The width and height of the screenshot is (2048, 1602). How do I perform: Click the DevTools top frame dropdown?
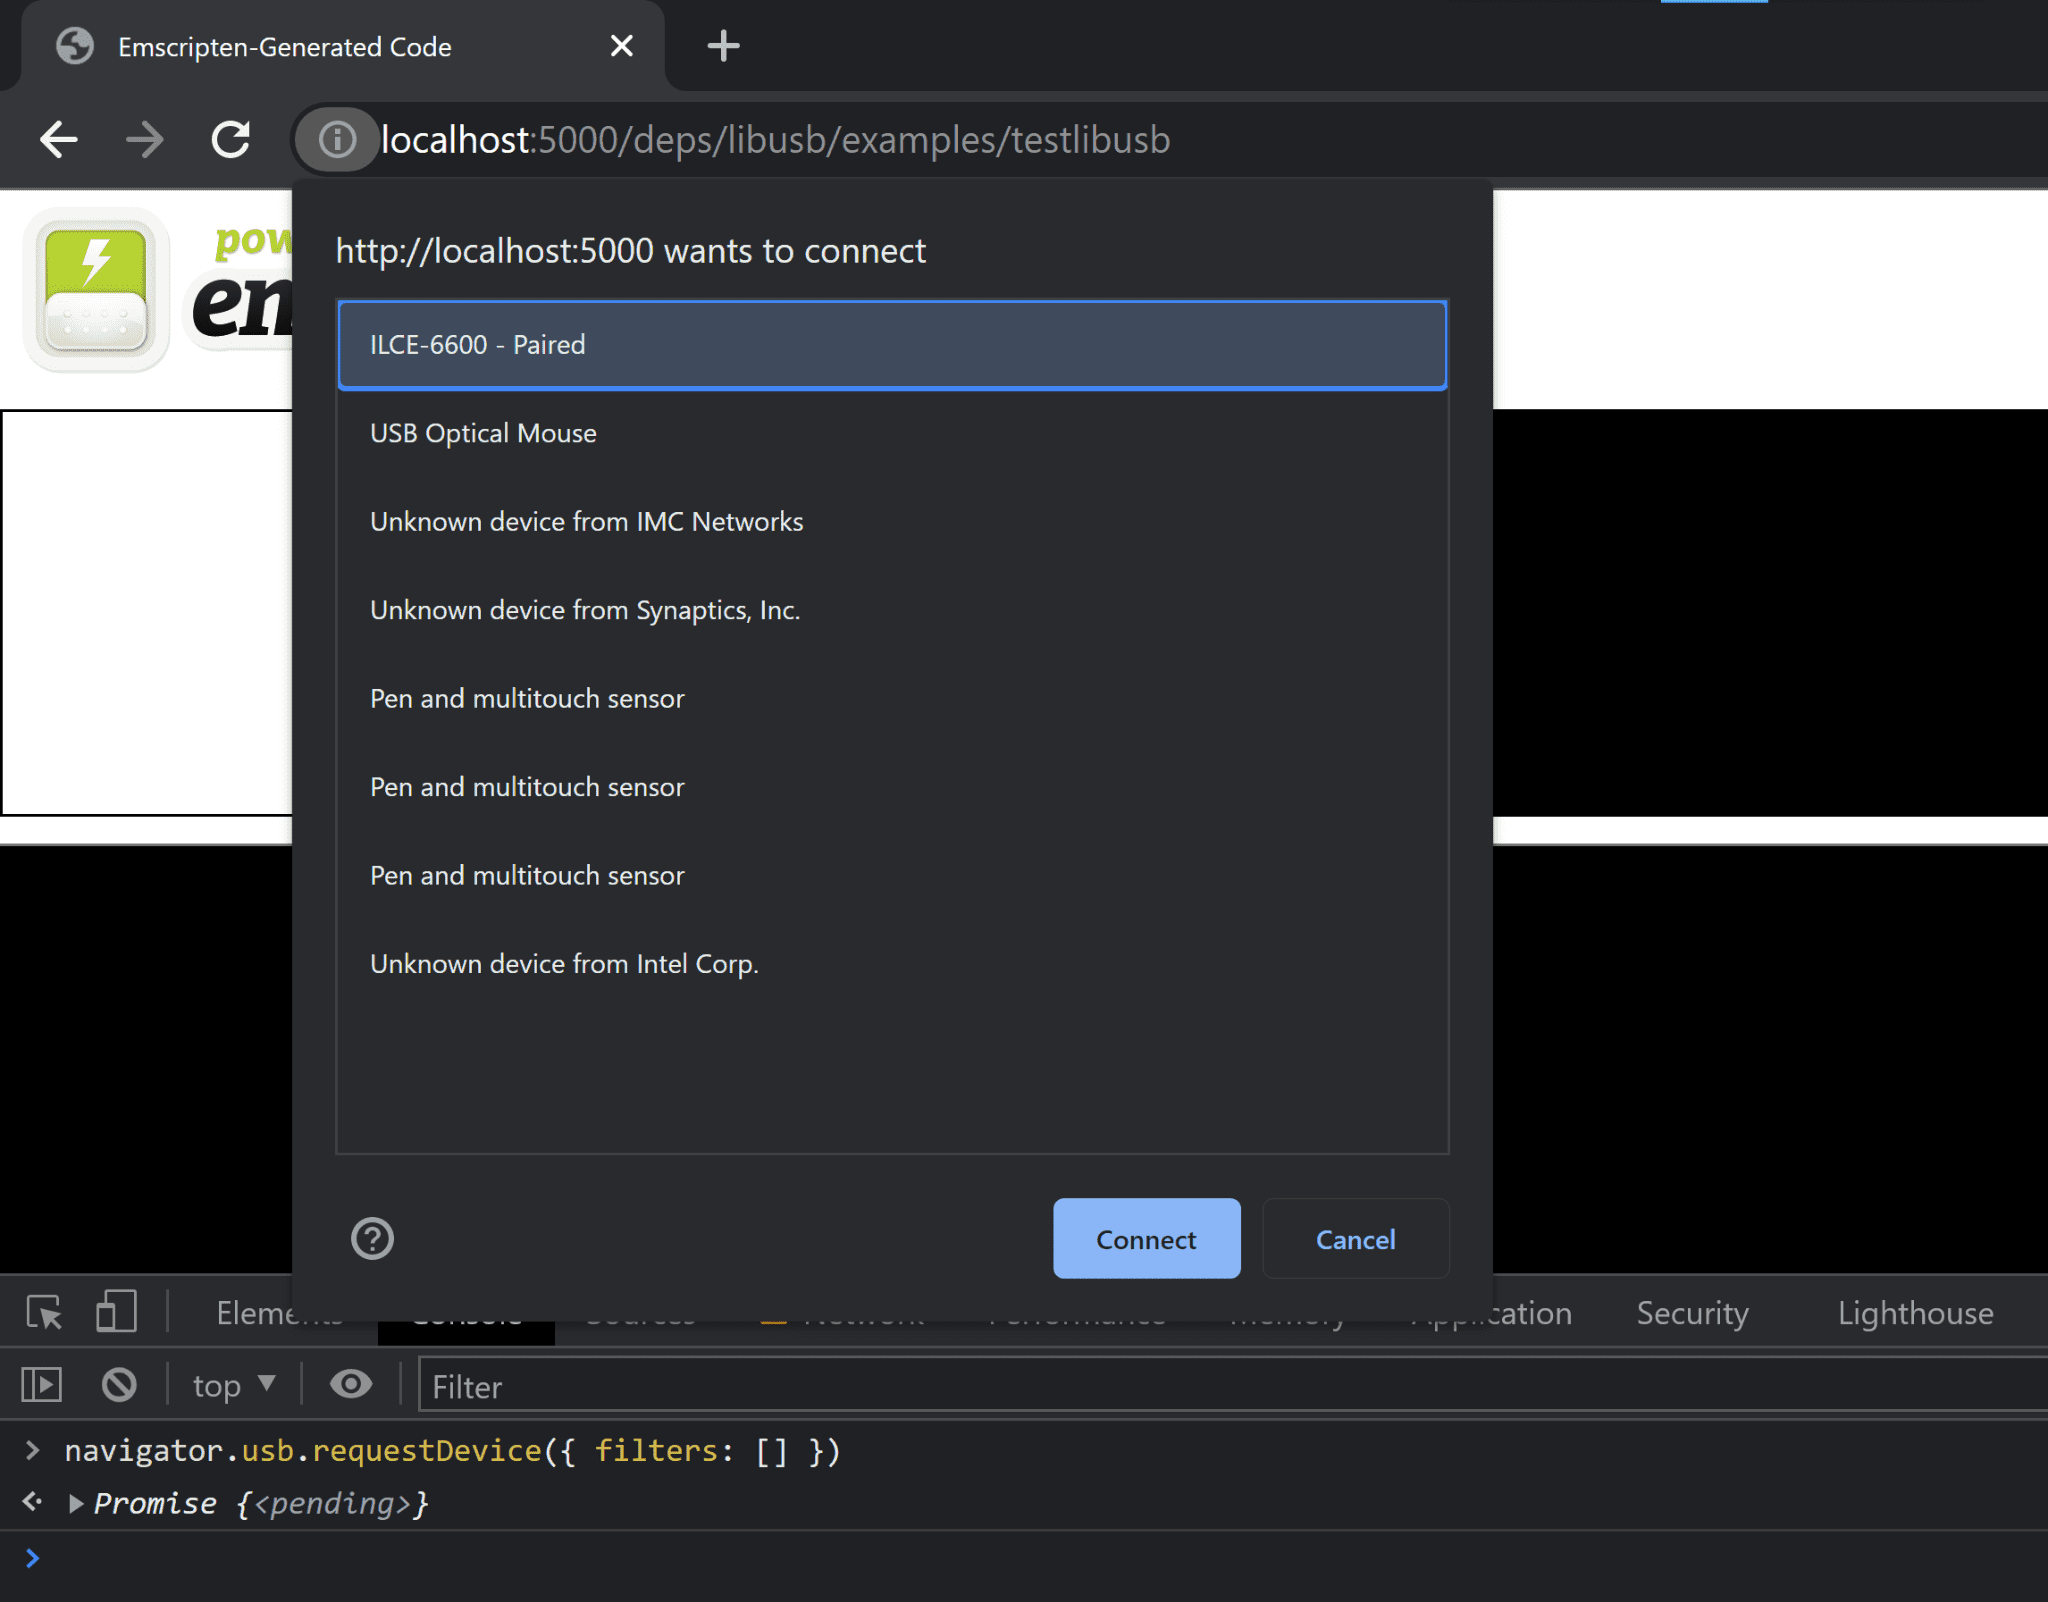click(233, 1386)
